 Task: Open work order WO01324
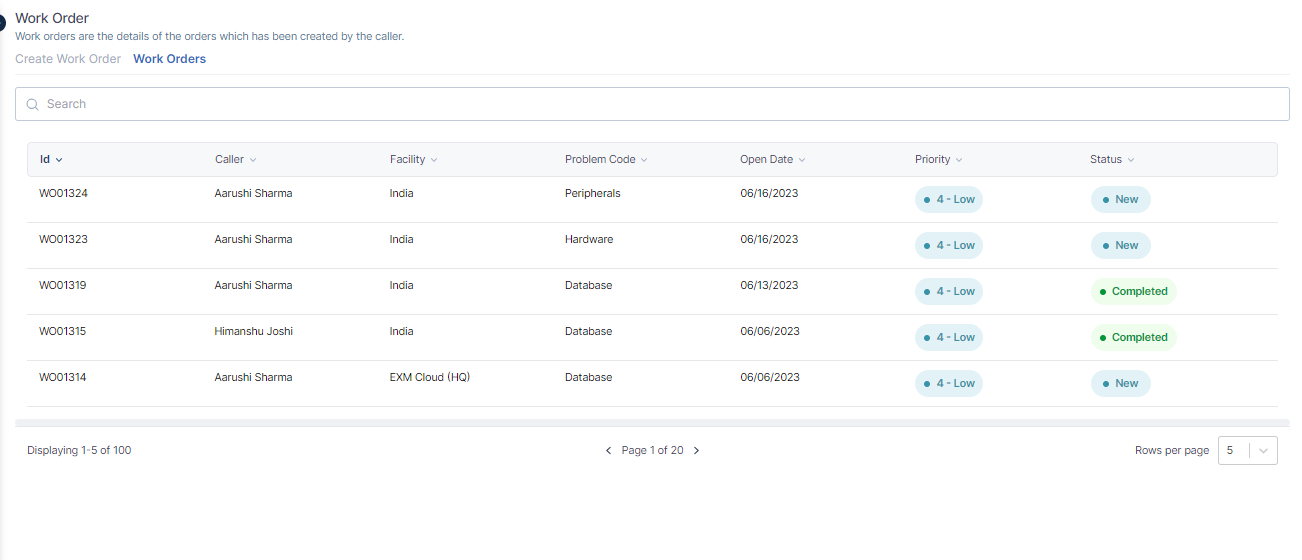pos(63,193)
